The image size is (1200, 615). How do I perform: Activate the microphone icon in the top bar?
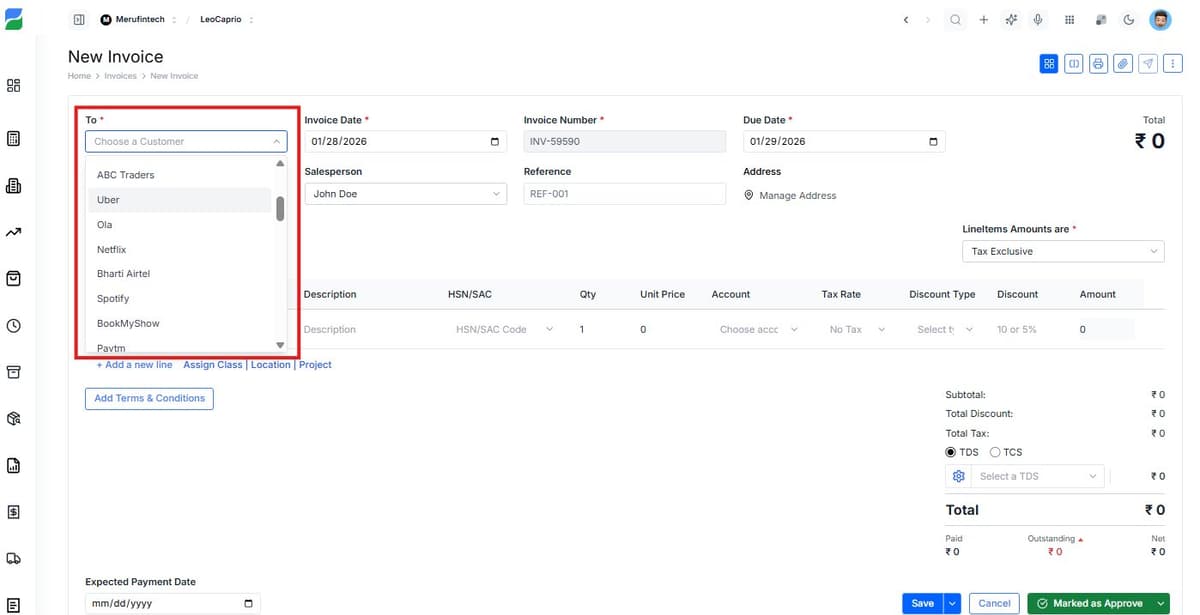[1040, 19]
